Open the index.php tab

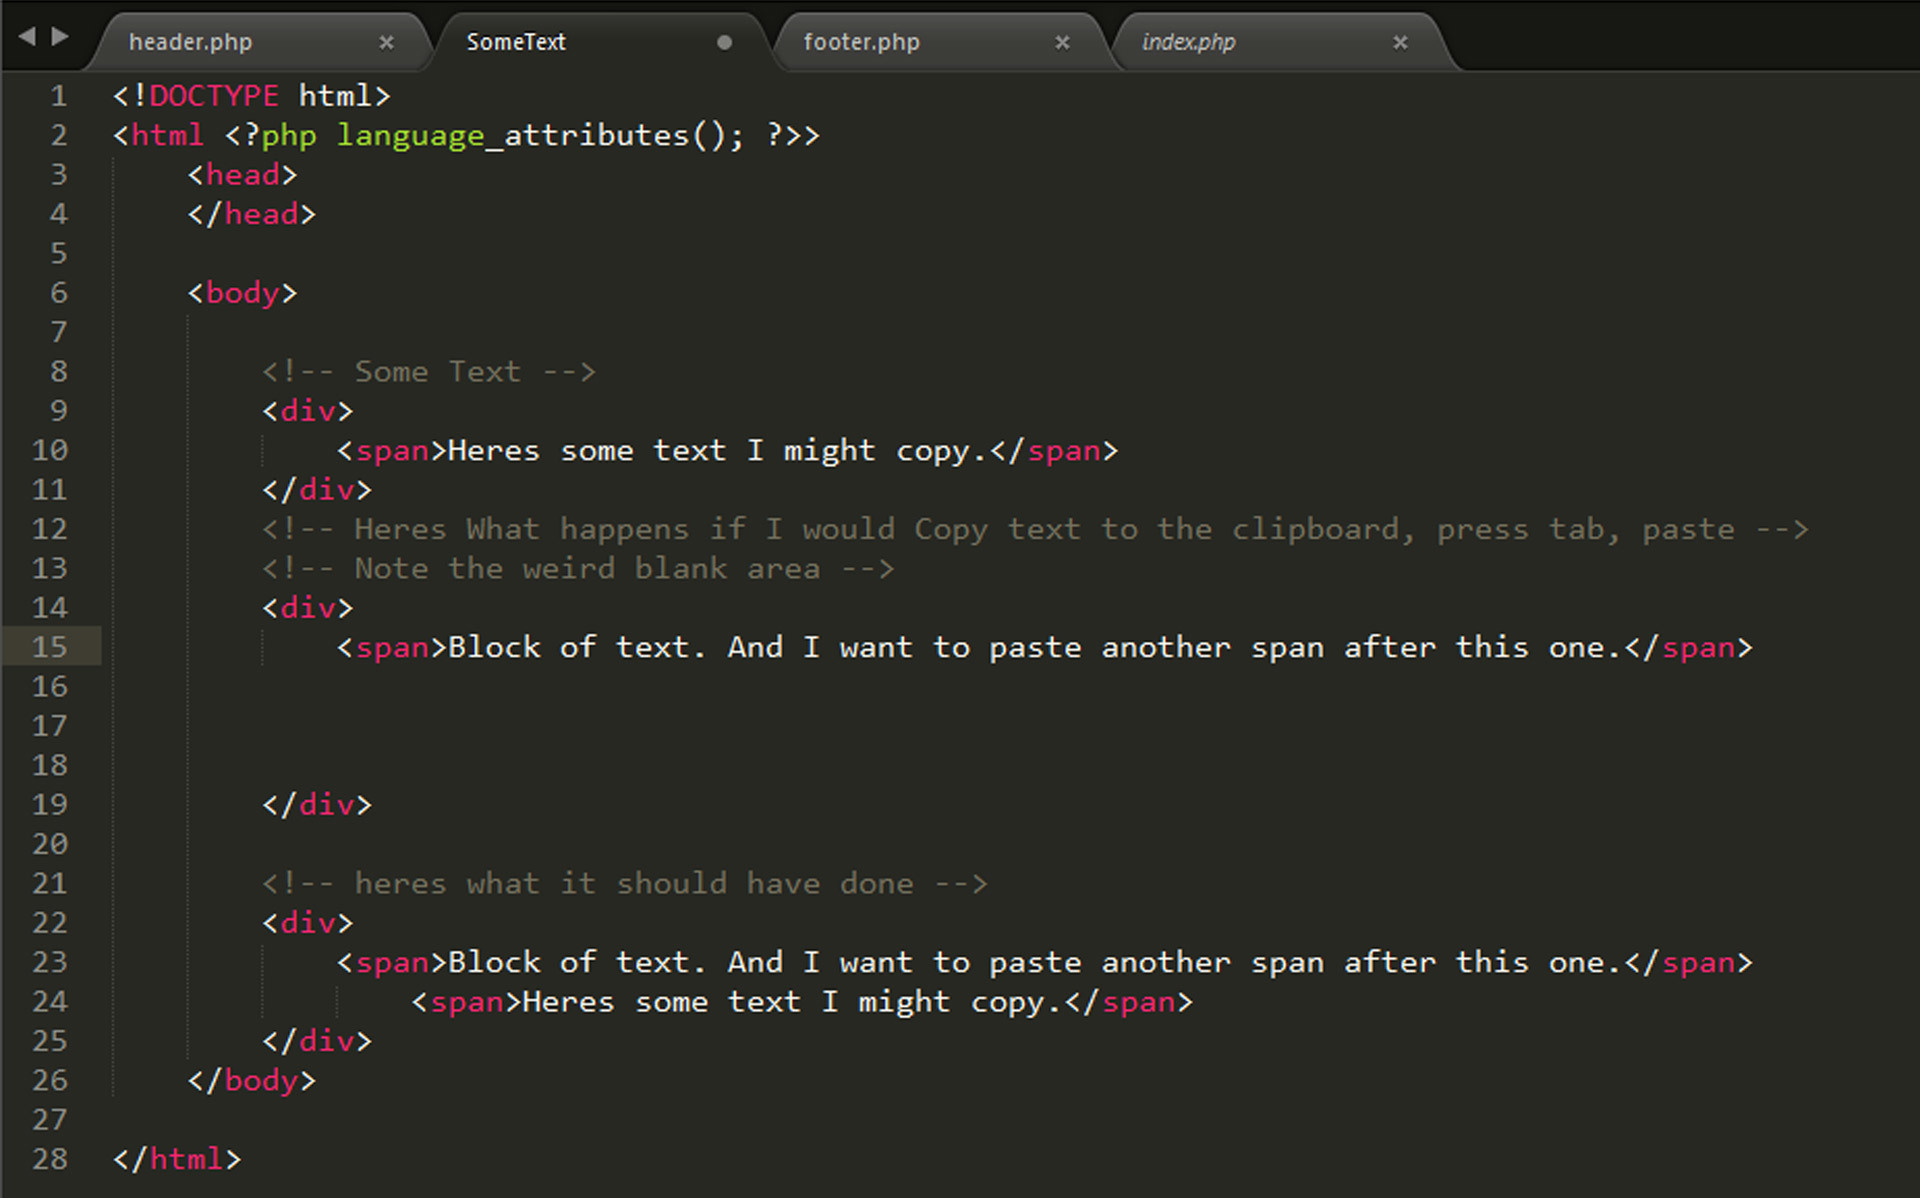(x=1188, y=42)
